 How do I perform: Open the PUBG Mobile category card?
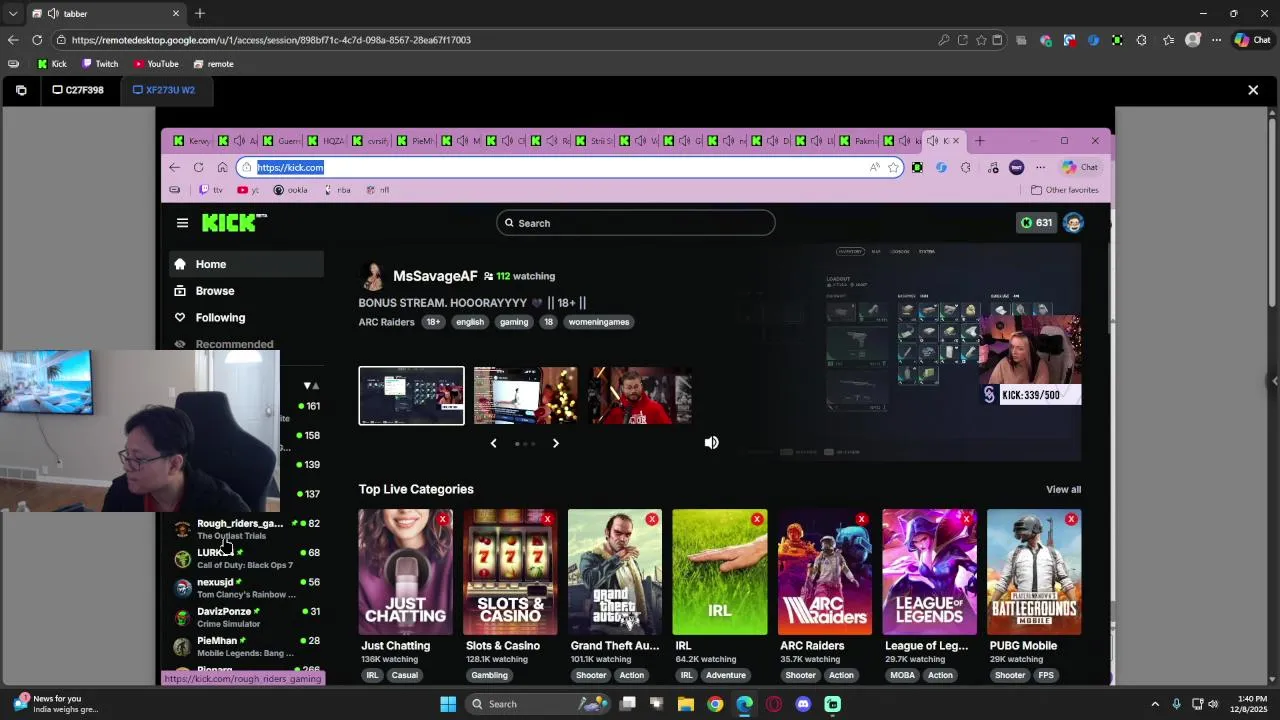click(1034, 572)
